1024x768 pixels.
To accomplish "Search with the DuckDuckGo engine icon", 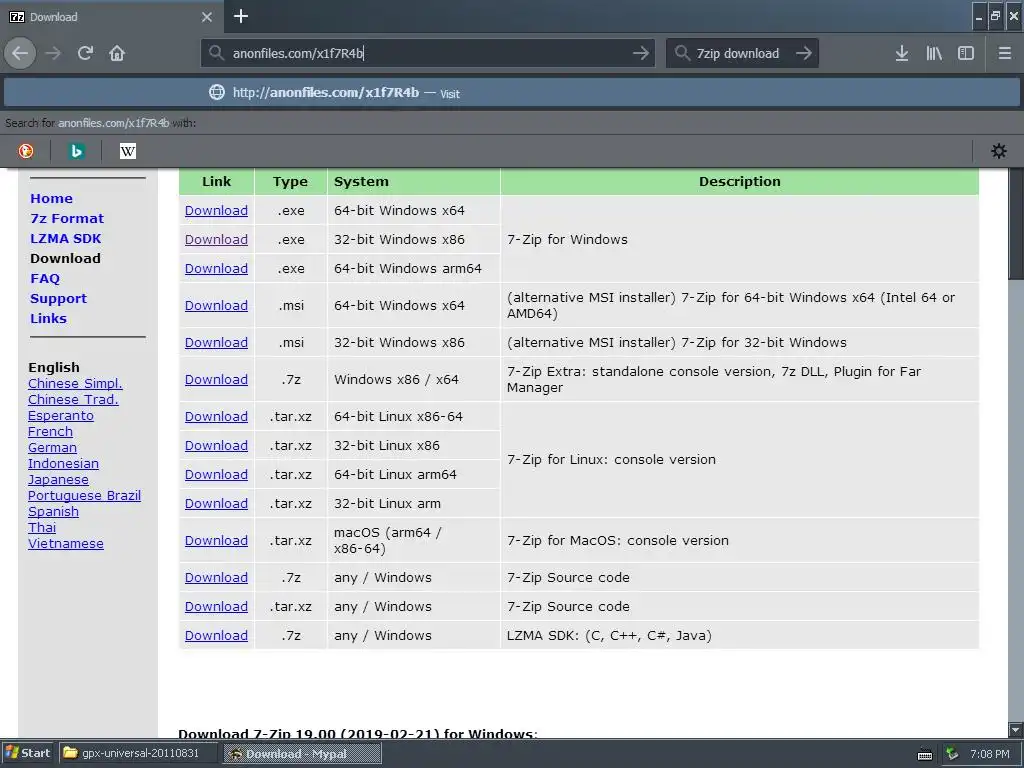I will pyautogui.click(x=25, y=151).
